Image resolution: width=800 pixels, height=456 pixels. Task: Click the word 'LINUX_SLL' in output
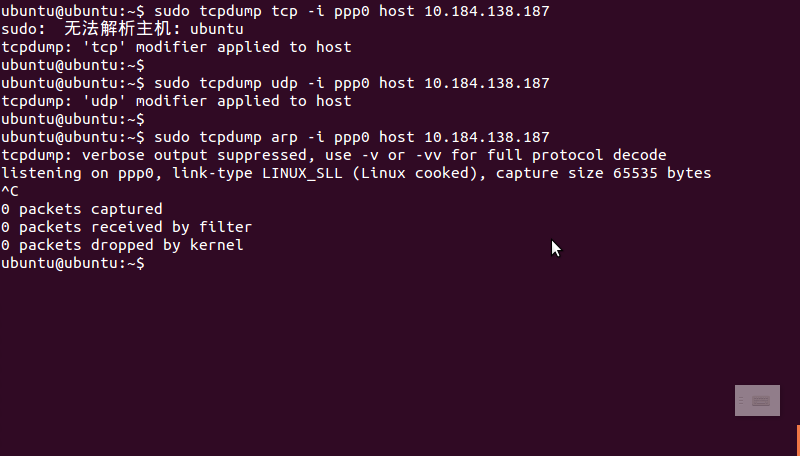(x=302, y=173)
